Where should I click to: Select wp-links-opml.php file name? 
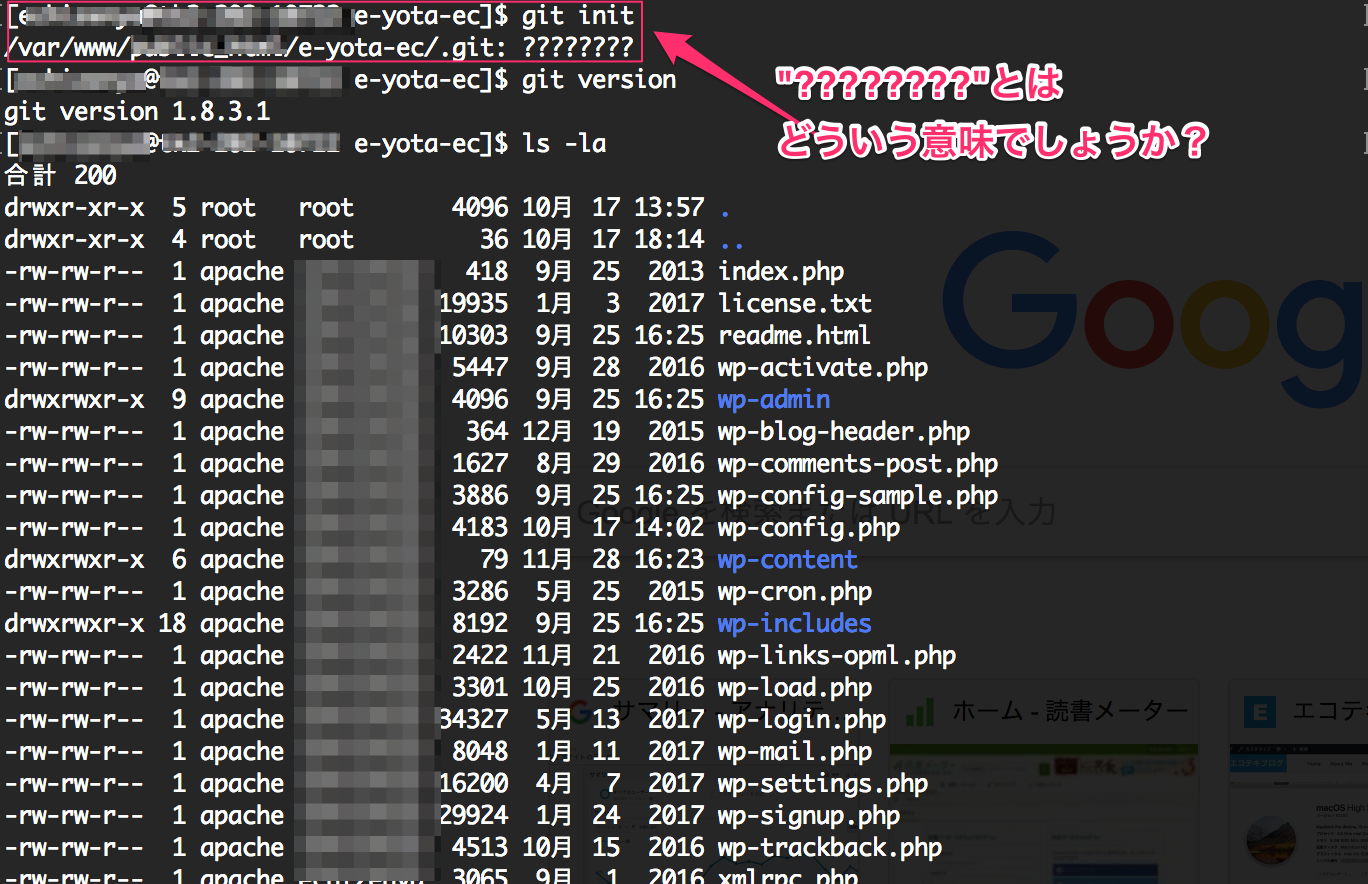(x=837, y=656)
